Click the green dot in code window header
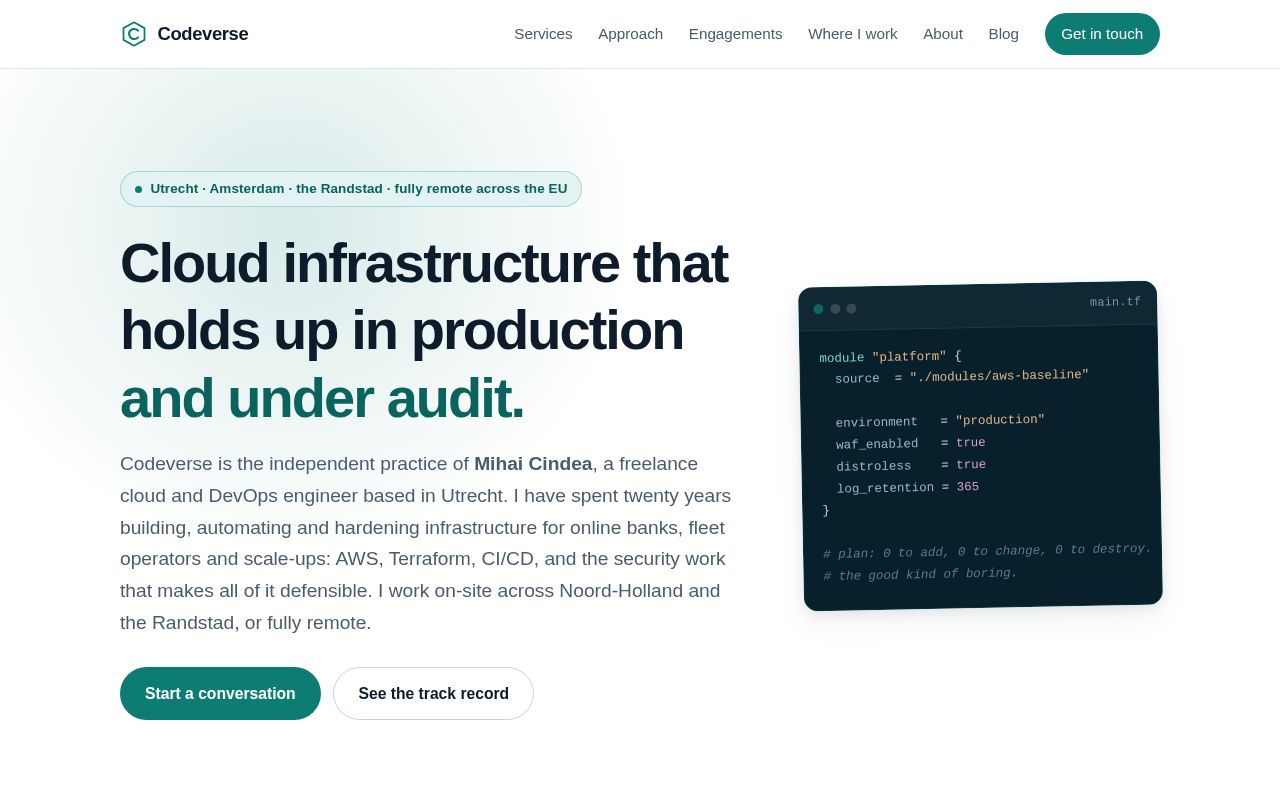Screen dimensions: 1280x800 [818, 309]
